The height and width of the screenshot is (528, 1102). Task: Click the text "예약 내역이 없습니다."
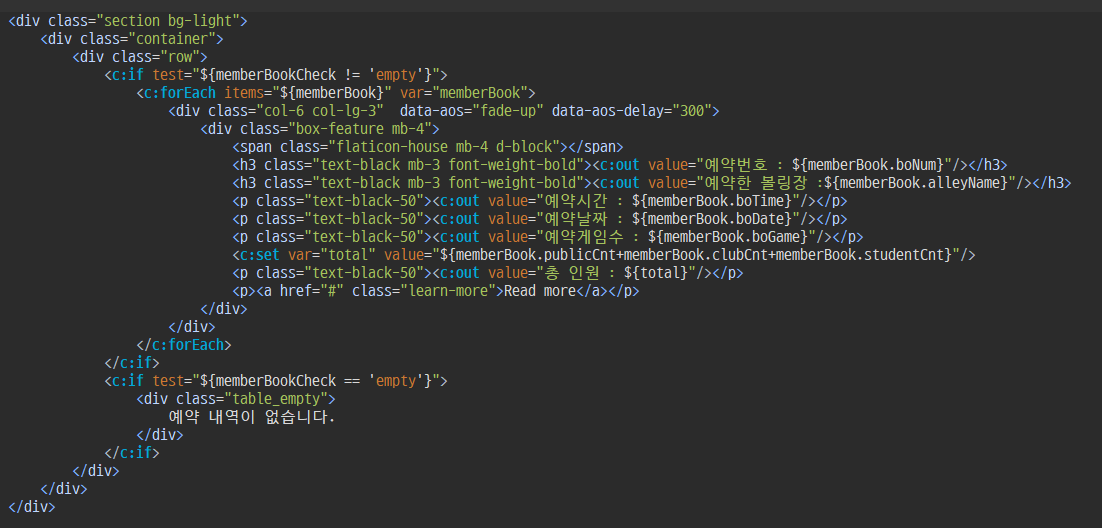[x=252, y=418]
